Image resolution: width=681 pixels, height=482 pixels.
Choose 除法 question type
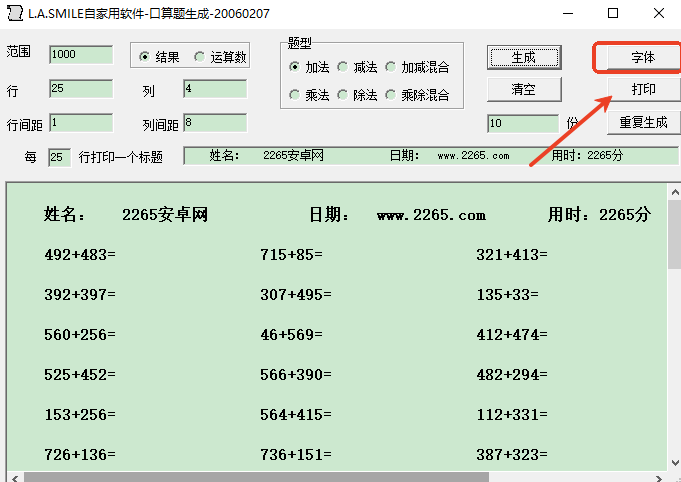coord(342,95)
